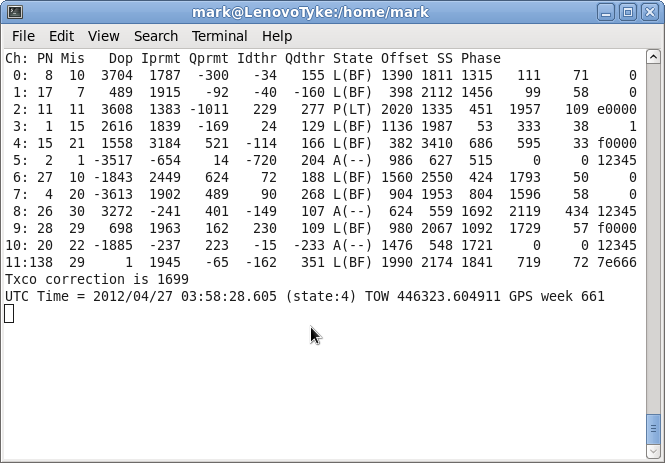This screenshot has height=463, width=665.
Task: Click the Phase column header text
Action: click(481, 59)
